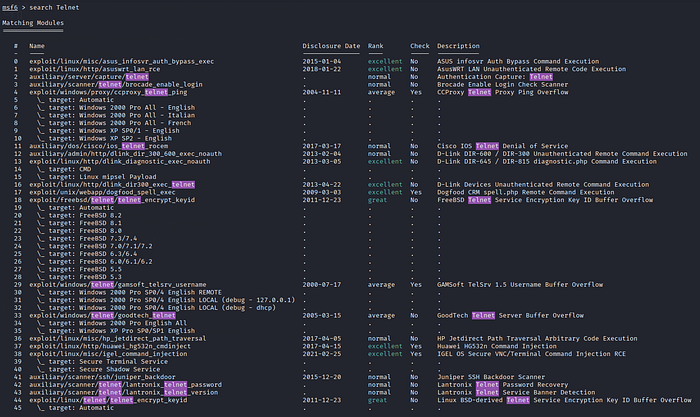The image size is (700, 417).
Task: Click 'target: CMD' row
Action: tap(64, 169)
